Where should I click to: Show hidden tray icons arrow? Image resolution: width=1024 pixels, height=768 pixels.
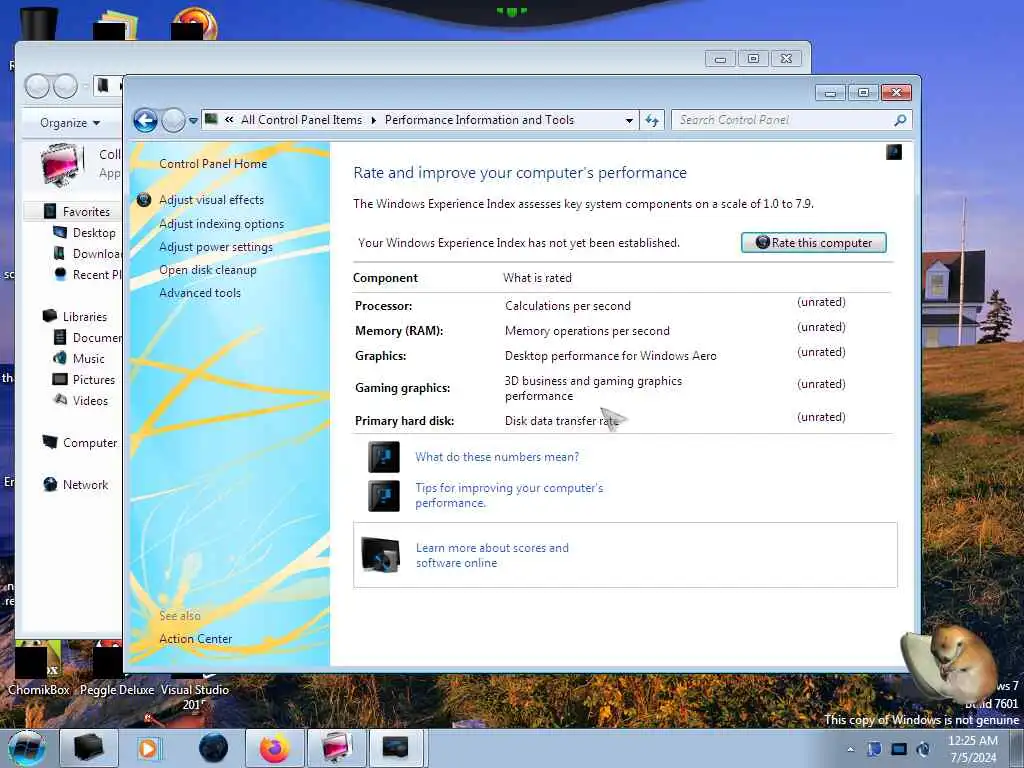coord(851,750)
